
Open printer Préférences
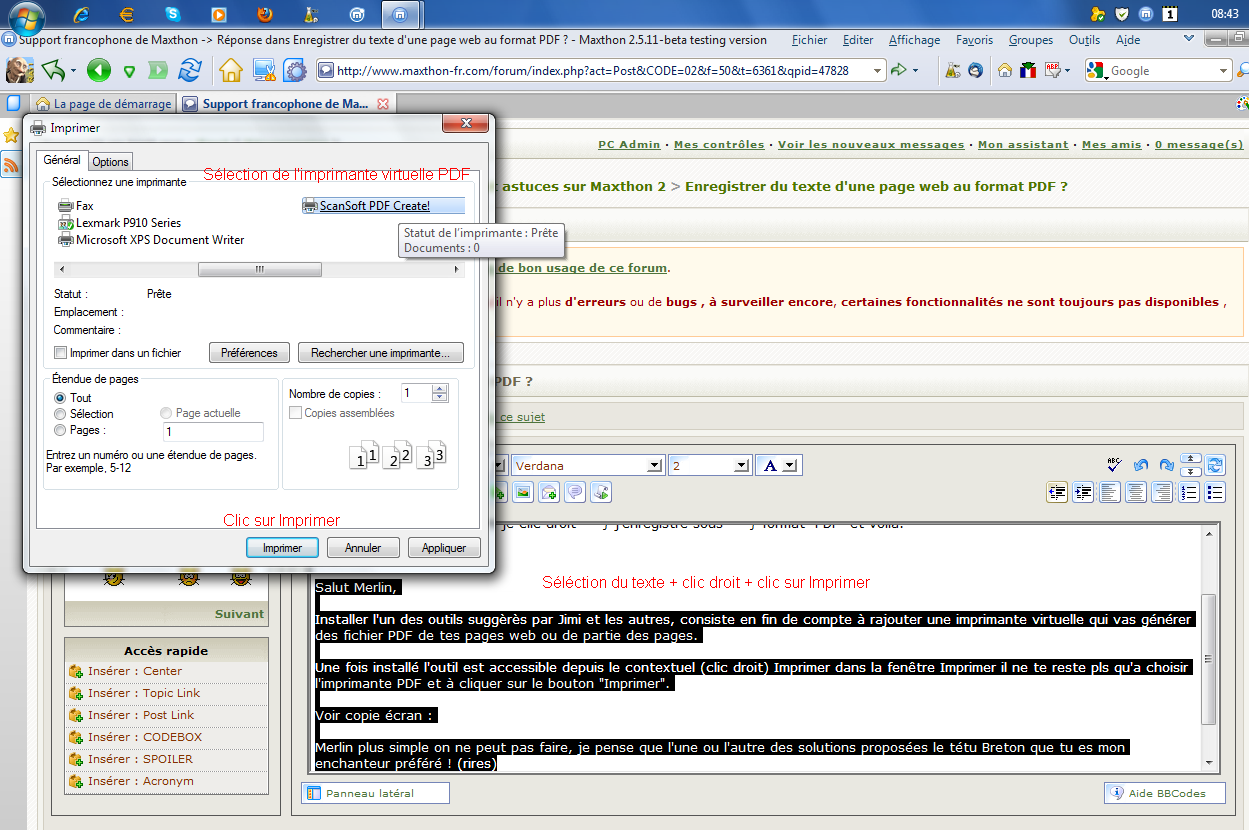(x=249, y=353)
